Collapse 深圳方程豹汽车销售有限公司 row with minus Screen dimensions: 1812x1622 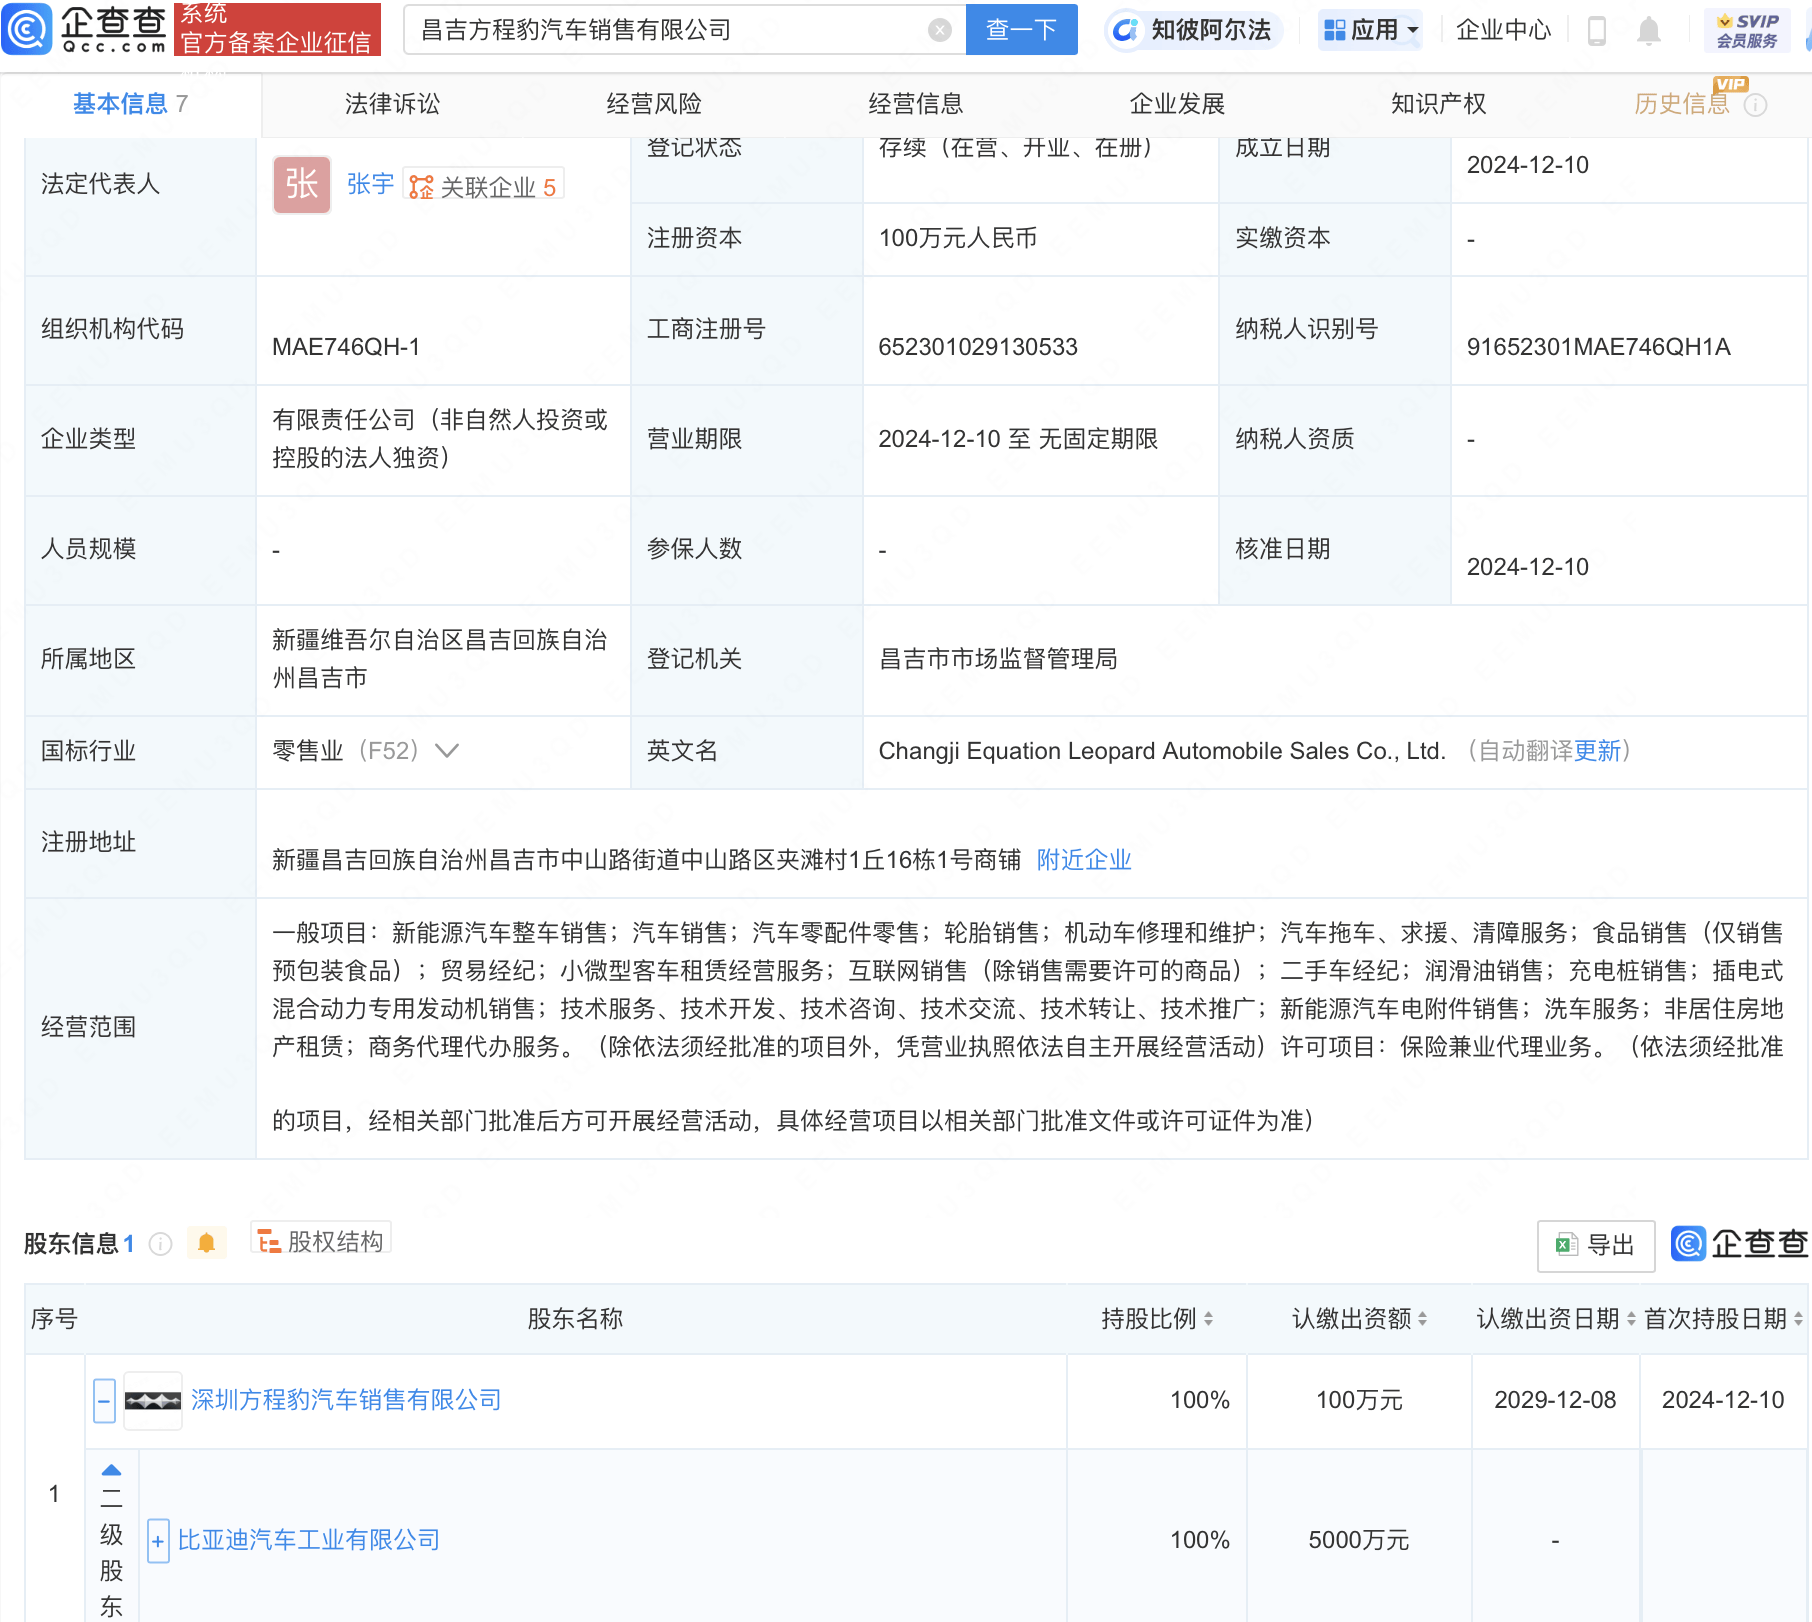pos(105,1401)
